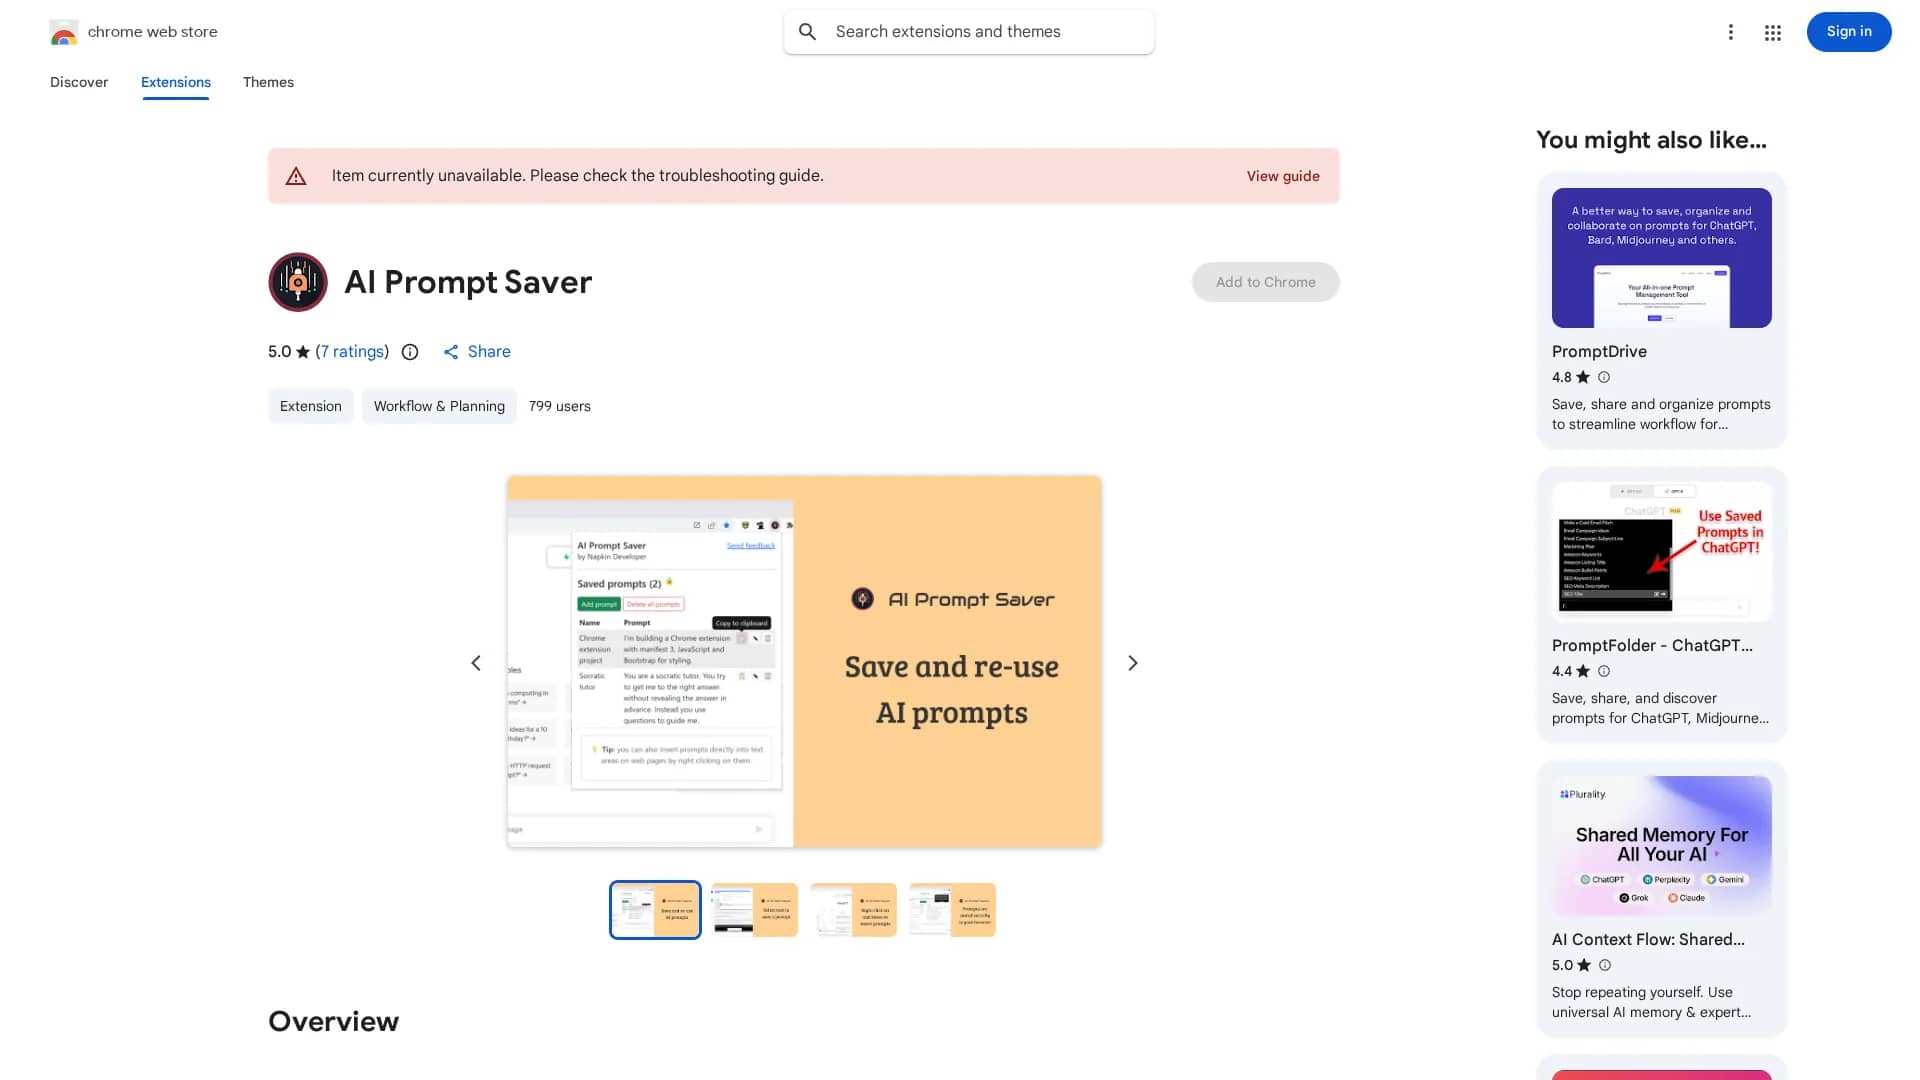The height and width of the screenshot is (1080, 1920).
Task: Click the Extension category chip
Action: [x=311, y=406]
